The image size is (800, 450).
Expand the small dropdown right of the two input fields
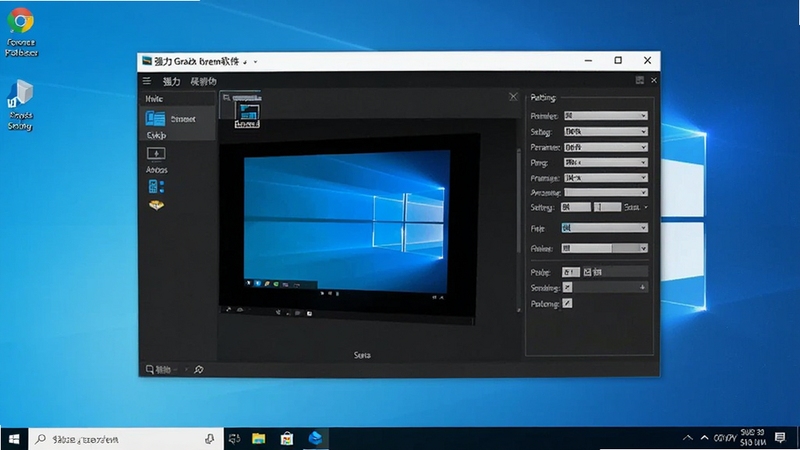tap(636, 207)
